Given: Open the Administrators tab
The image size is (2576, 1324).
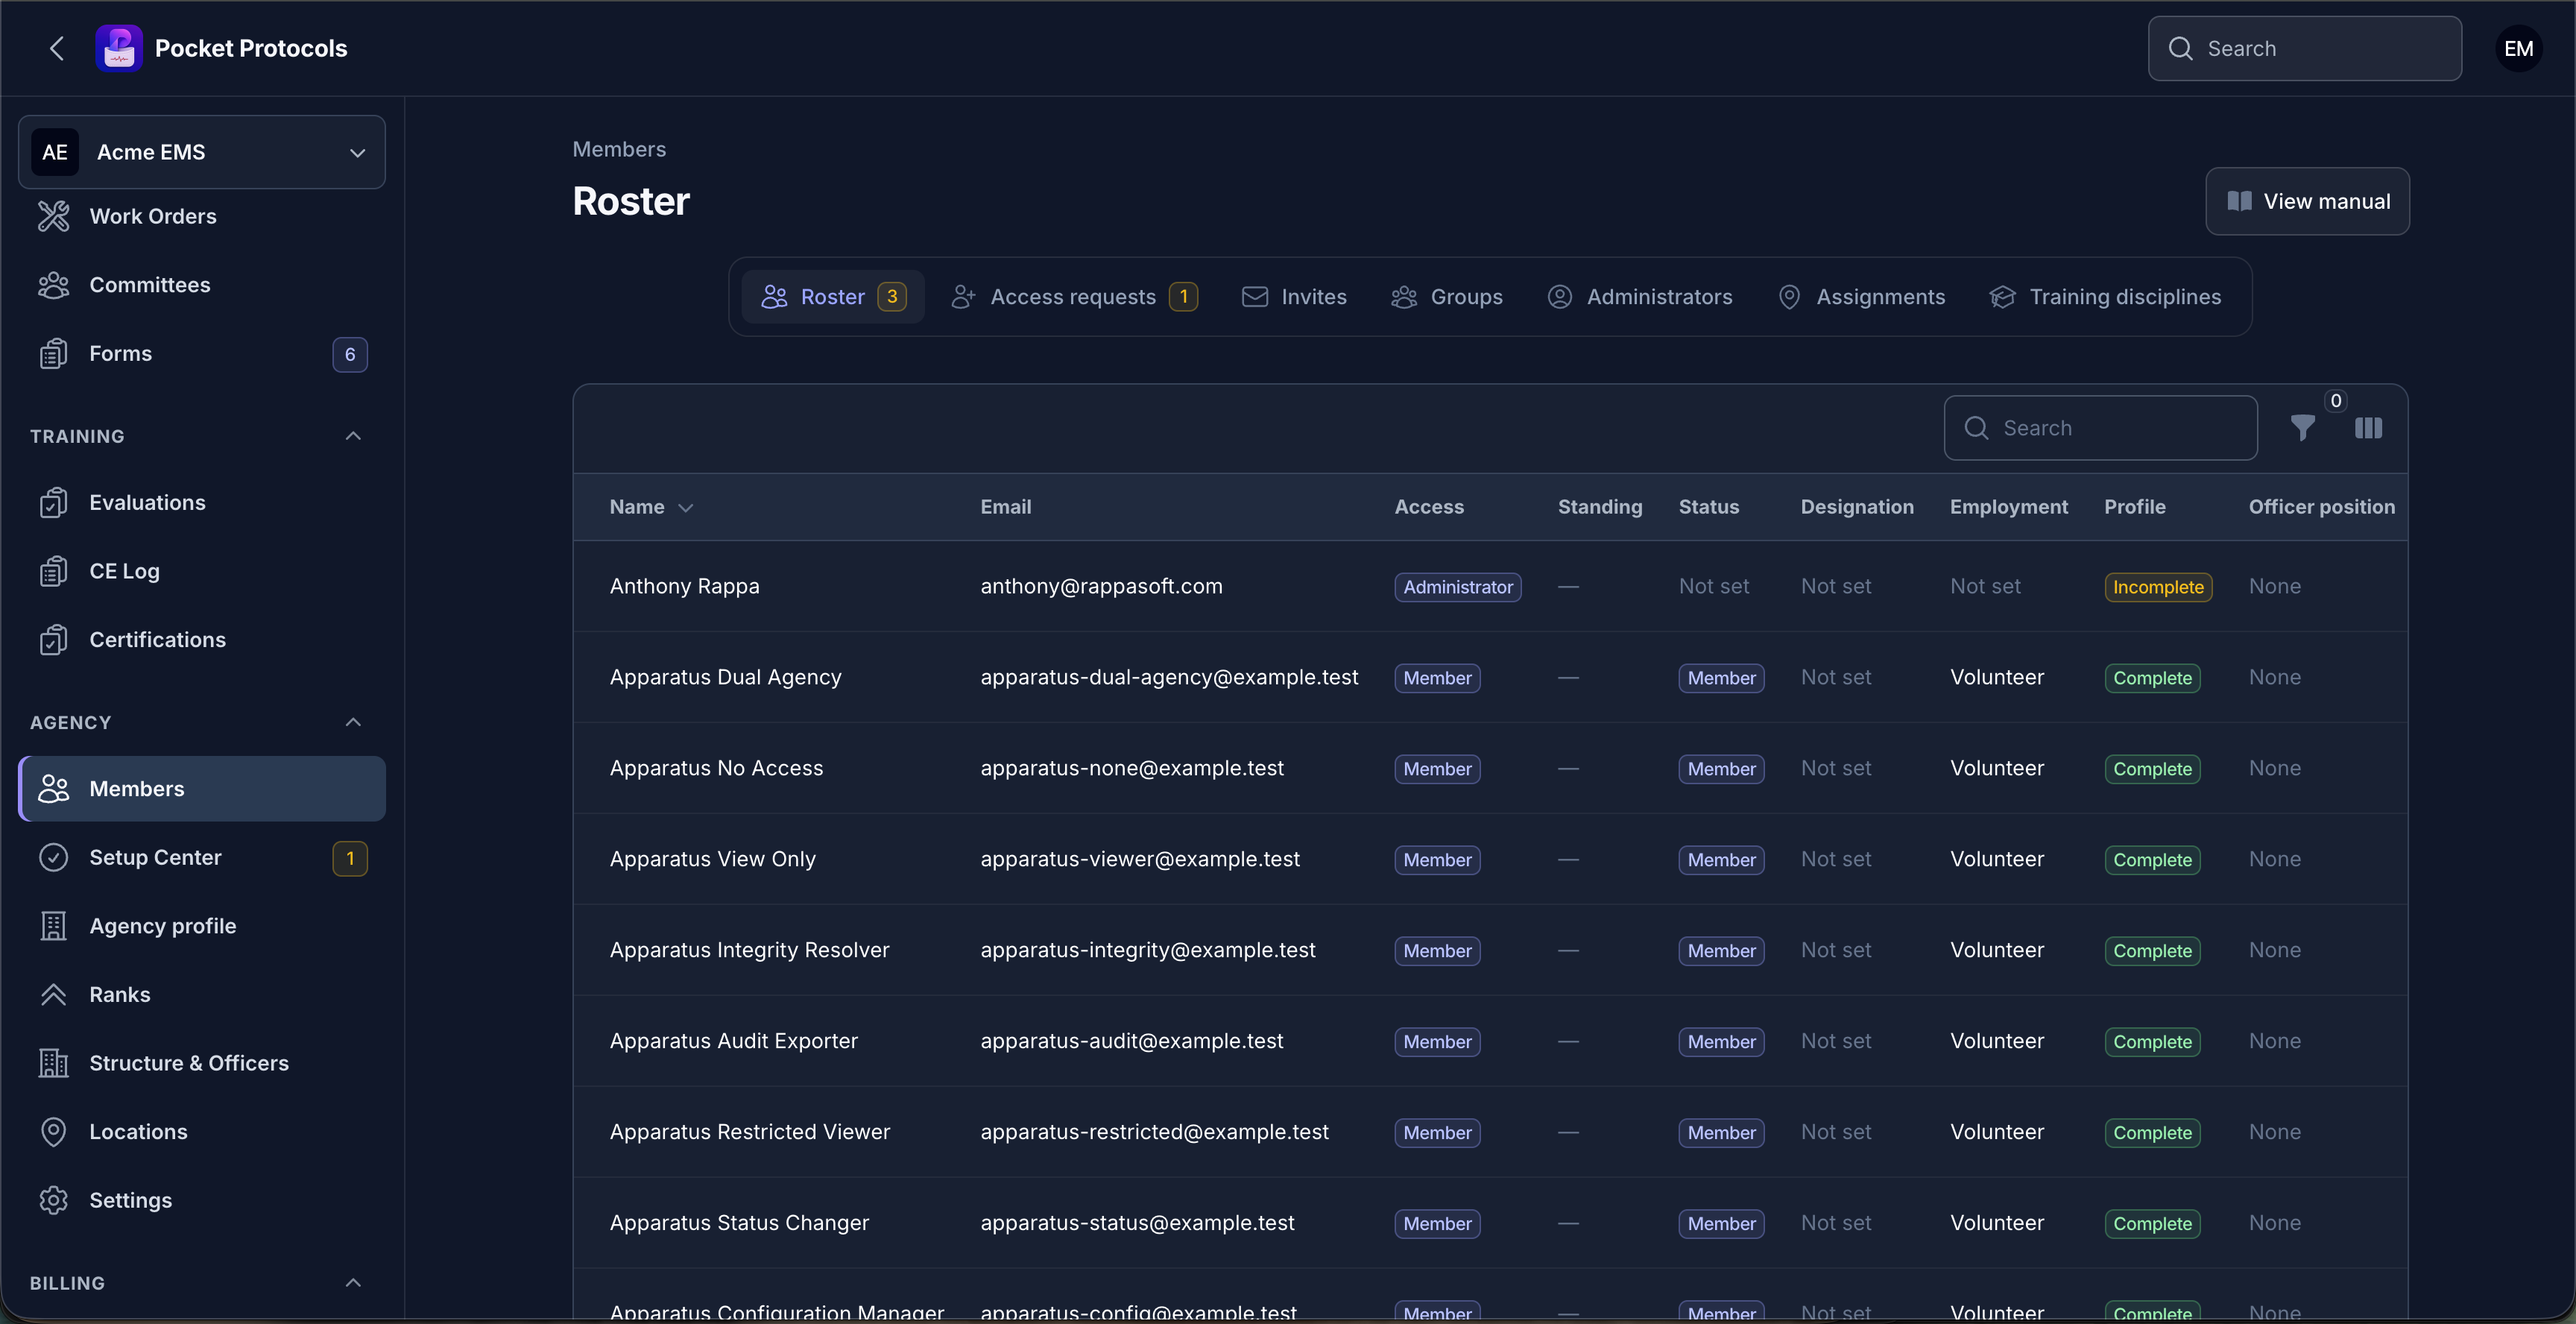Looking at the screenshot, I should (1640, 297).
